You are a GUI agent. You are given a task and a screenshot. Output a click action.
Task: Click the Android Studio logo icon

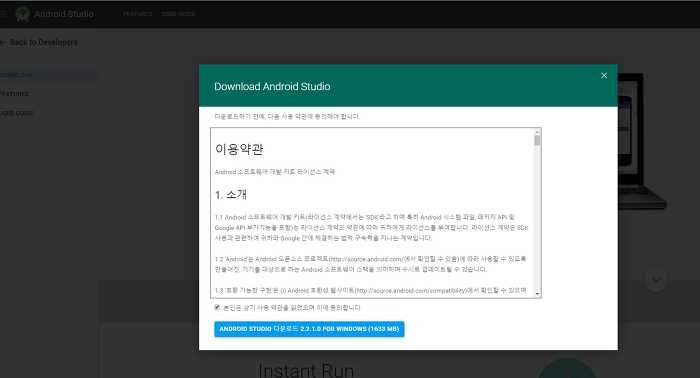pos(22,14)
